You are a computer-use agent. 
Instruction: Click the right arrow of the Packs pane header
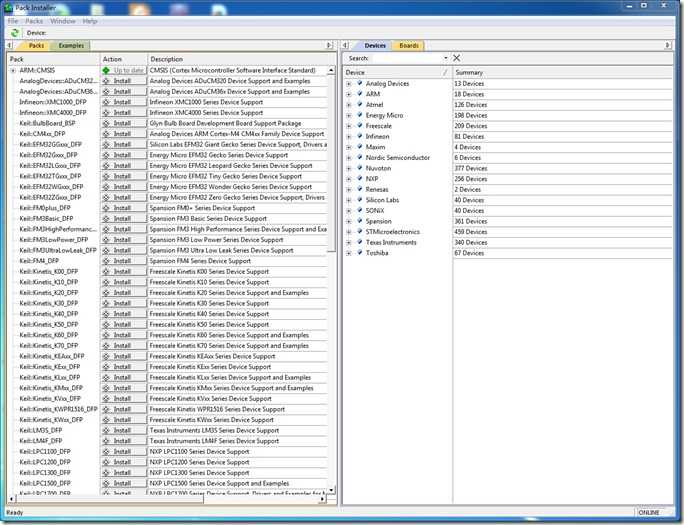click(x=329, y=45)
